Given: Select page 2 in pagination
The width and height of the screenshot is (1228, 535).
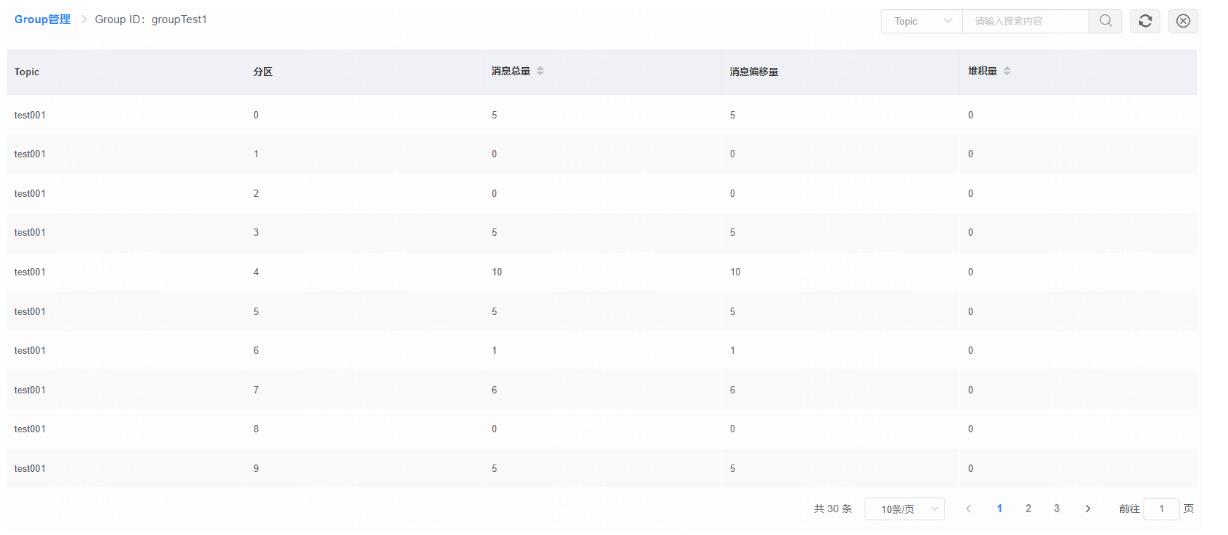Looking at the screenshot, I should (x=1028, y=509).
